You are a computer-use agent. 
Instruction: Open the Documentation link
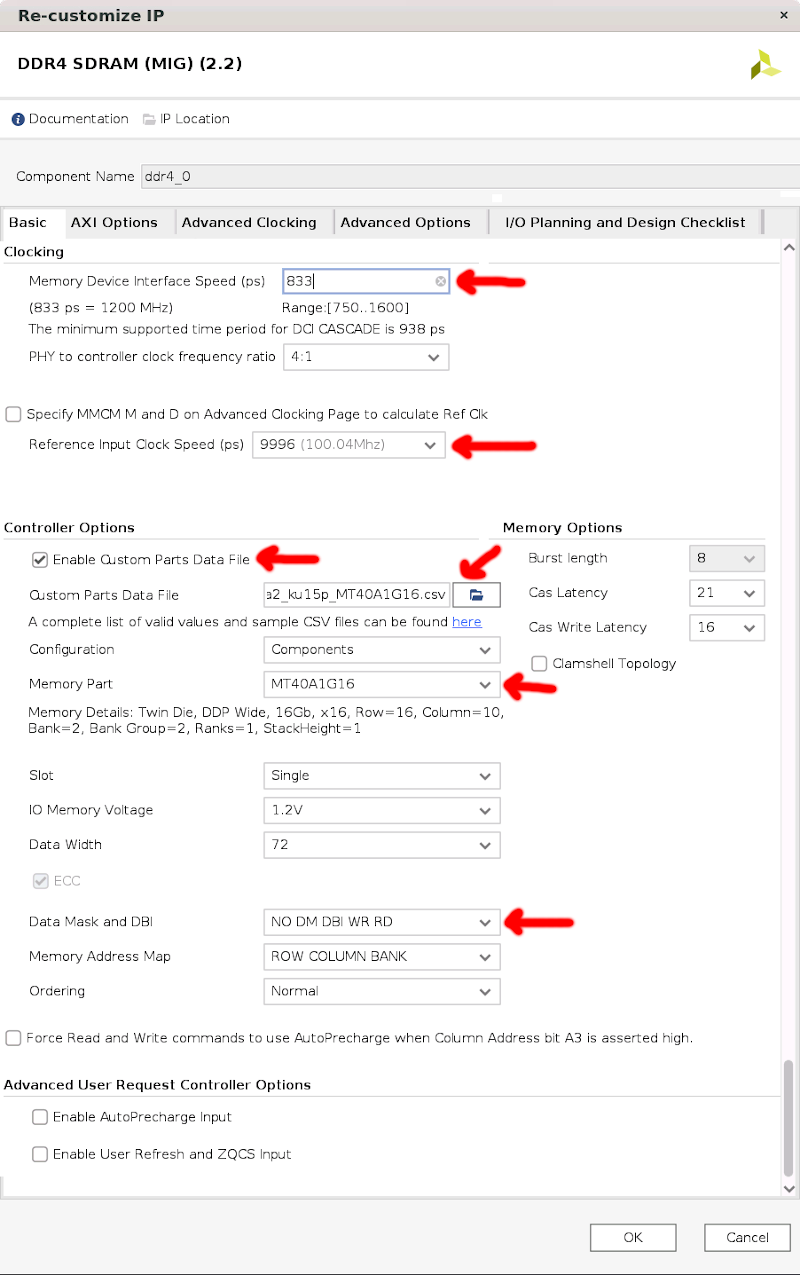coord(78,119)
